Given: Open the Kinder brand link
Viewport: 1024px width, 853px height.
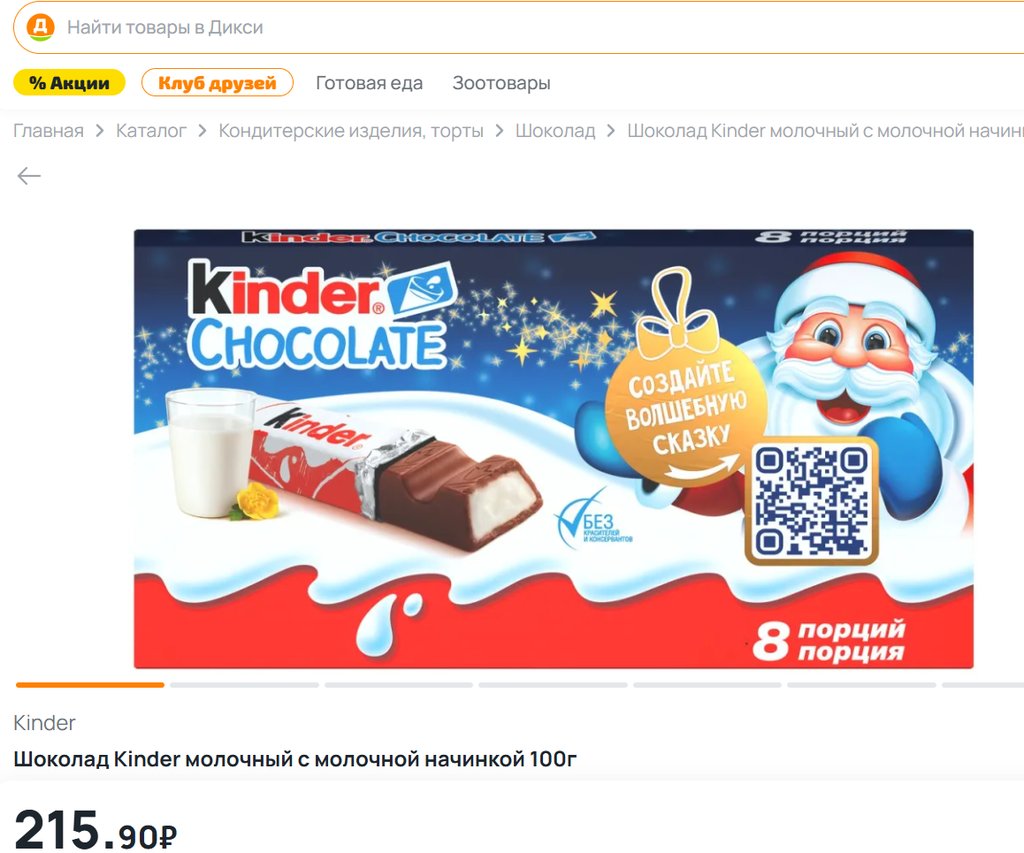Looking at the screenshot, I should [44, 723].
